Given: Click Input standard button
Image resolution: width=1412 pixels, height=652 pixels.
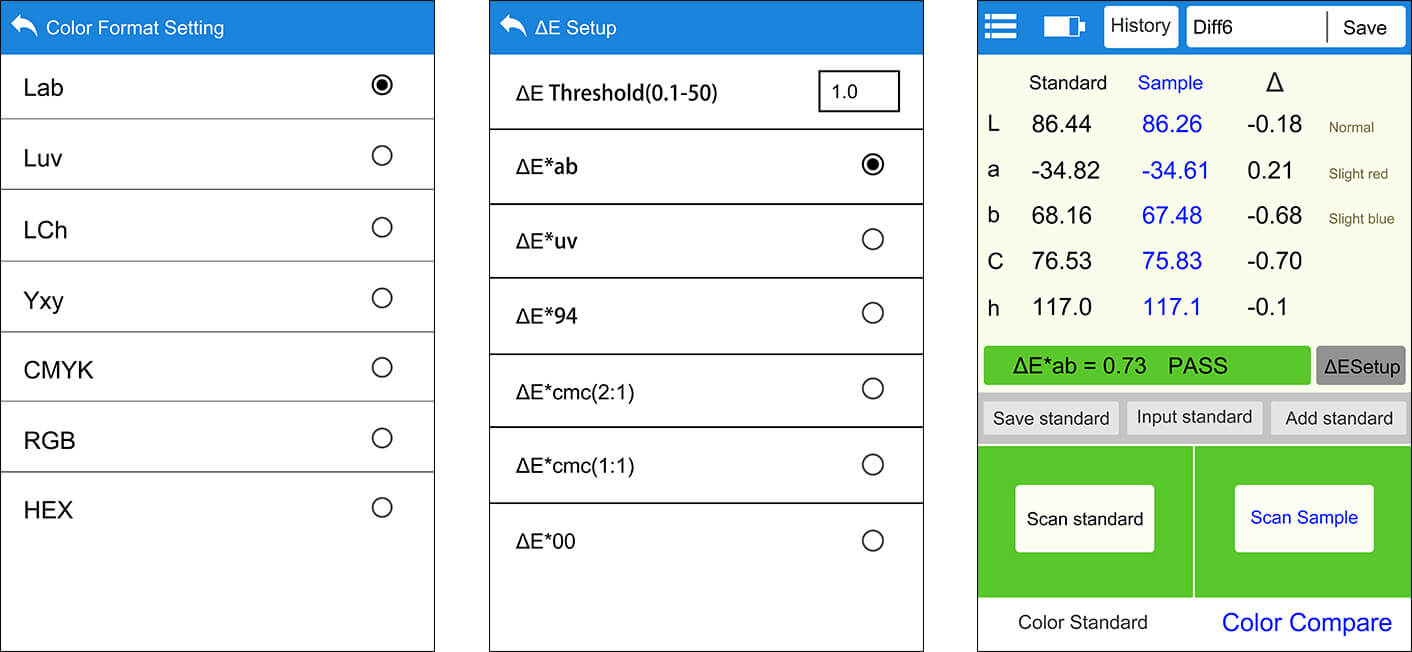Looking at the screenshot, I should (x=1194, y=417).
